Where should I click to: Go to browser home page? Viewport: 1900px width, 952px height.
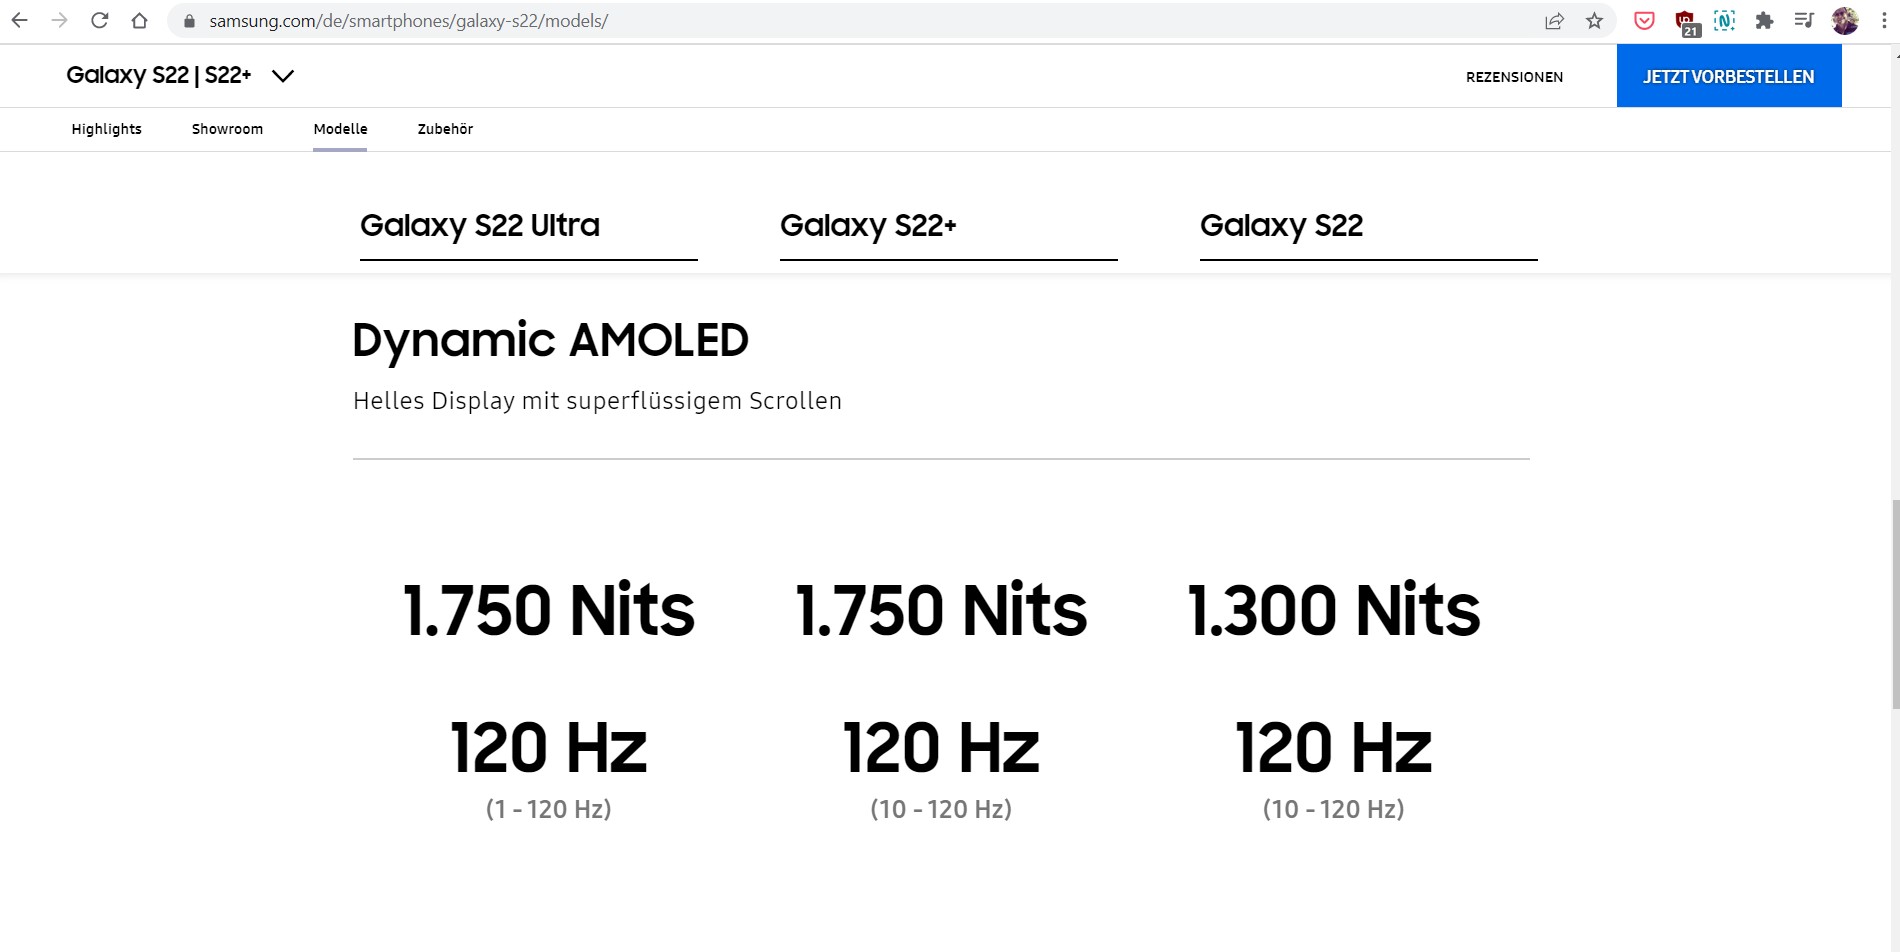[139, 20]
